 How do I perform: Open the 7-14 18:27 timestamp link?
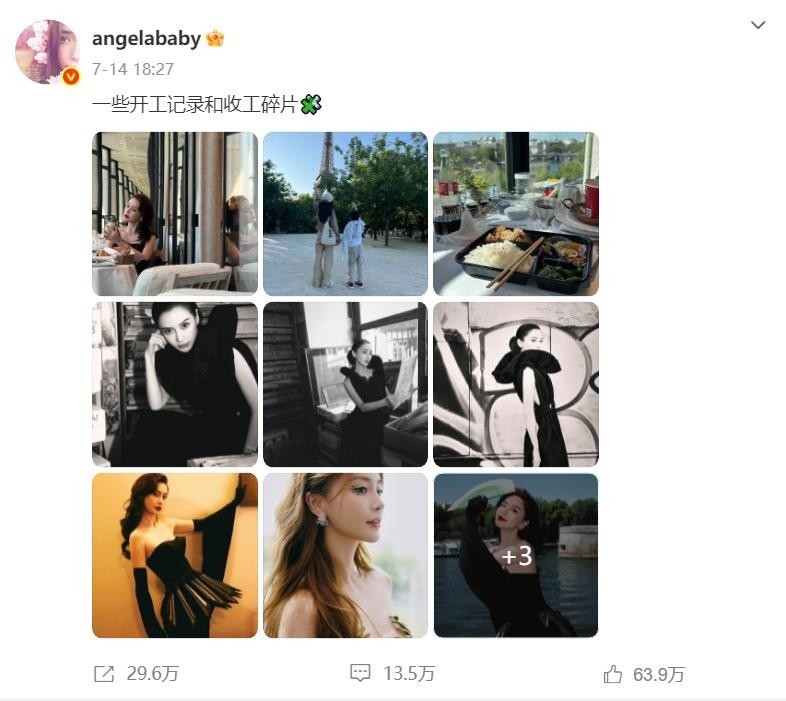pos(133,69)
